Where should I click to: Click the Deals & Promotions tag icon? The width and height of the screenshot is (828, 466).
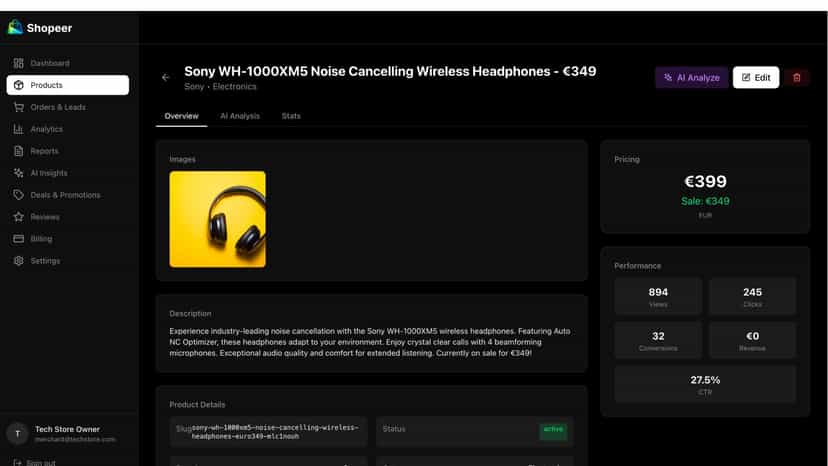click(x=18, y=195)
